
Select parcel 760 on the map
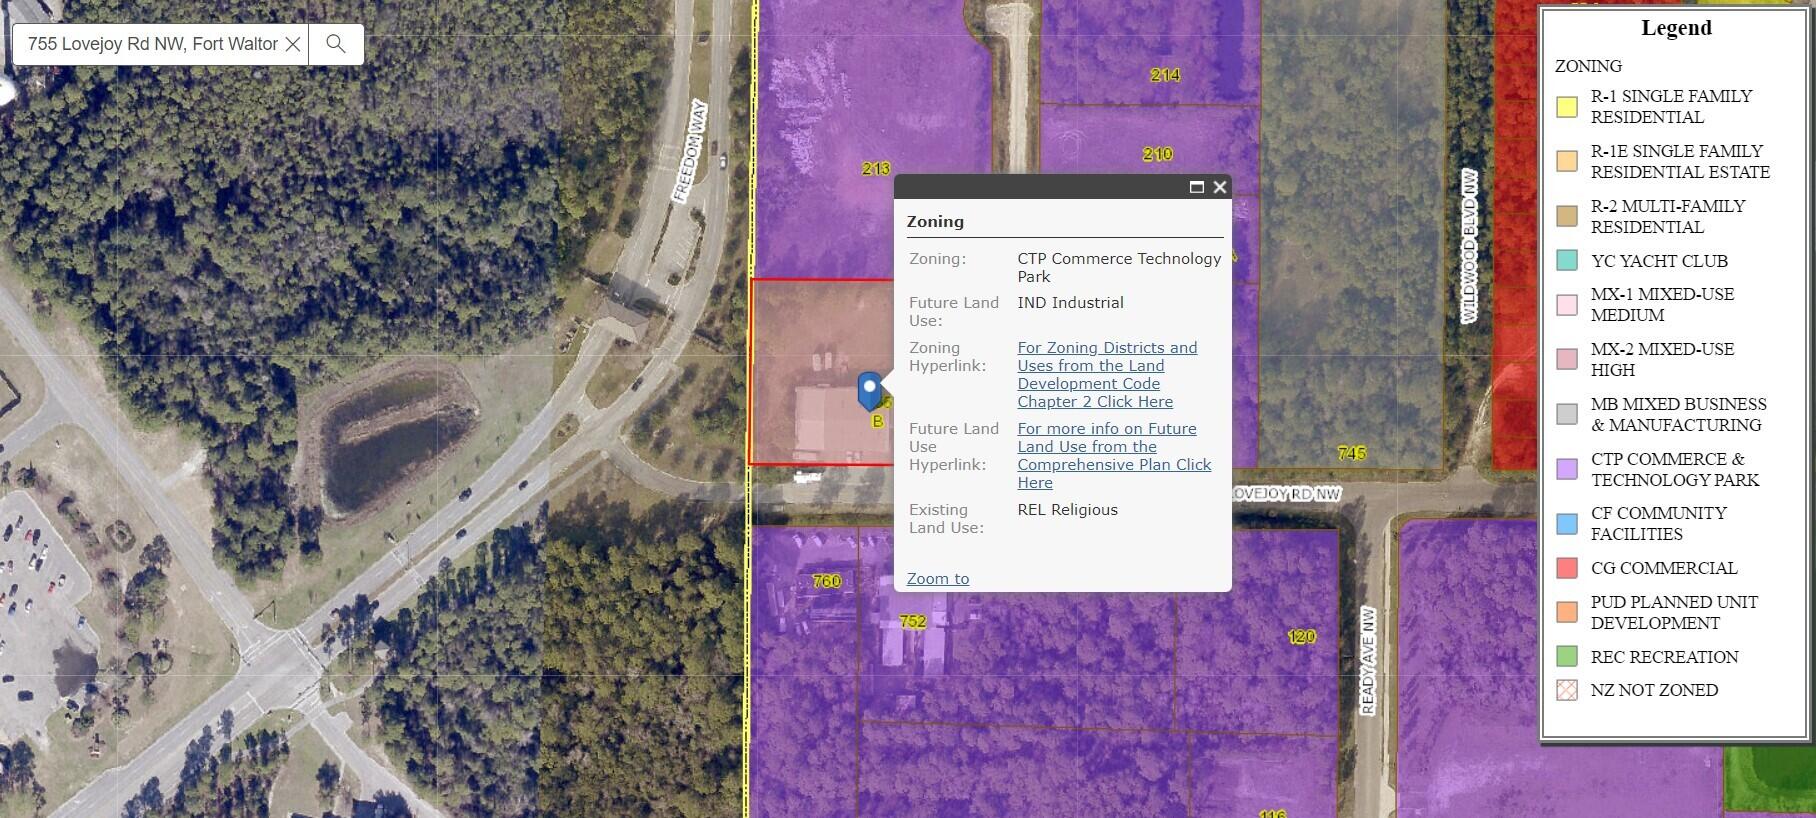tap(826, 581)
